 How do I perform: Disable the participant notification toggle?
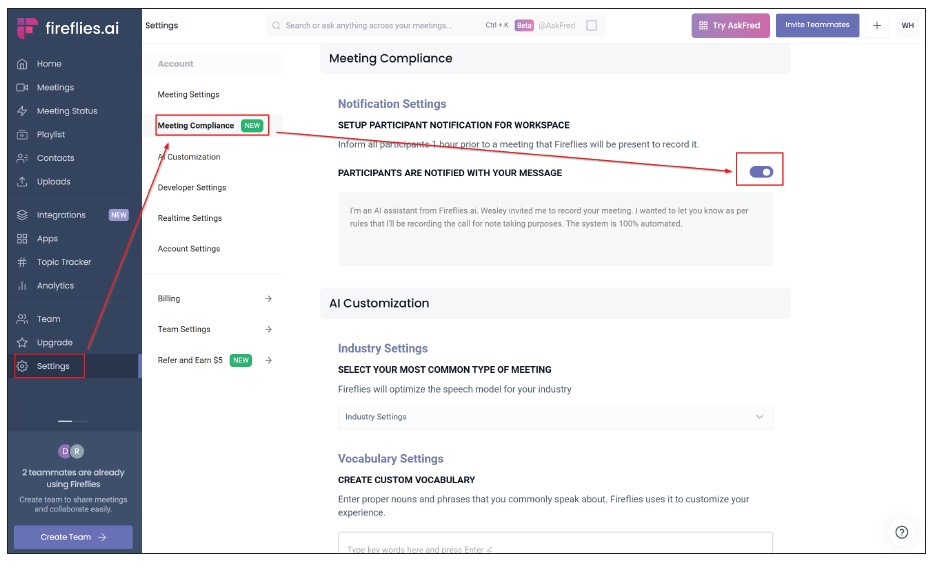pyautogui.click(x=761, y=172)
